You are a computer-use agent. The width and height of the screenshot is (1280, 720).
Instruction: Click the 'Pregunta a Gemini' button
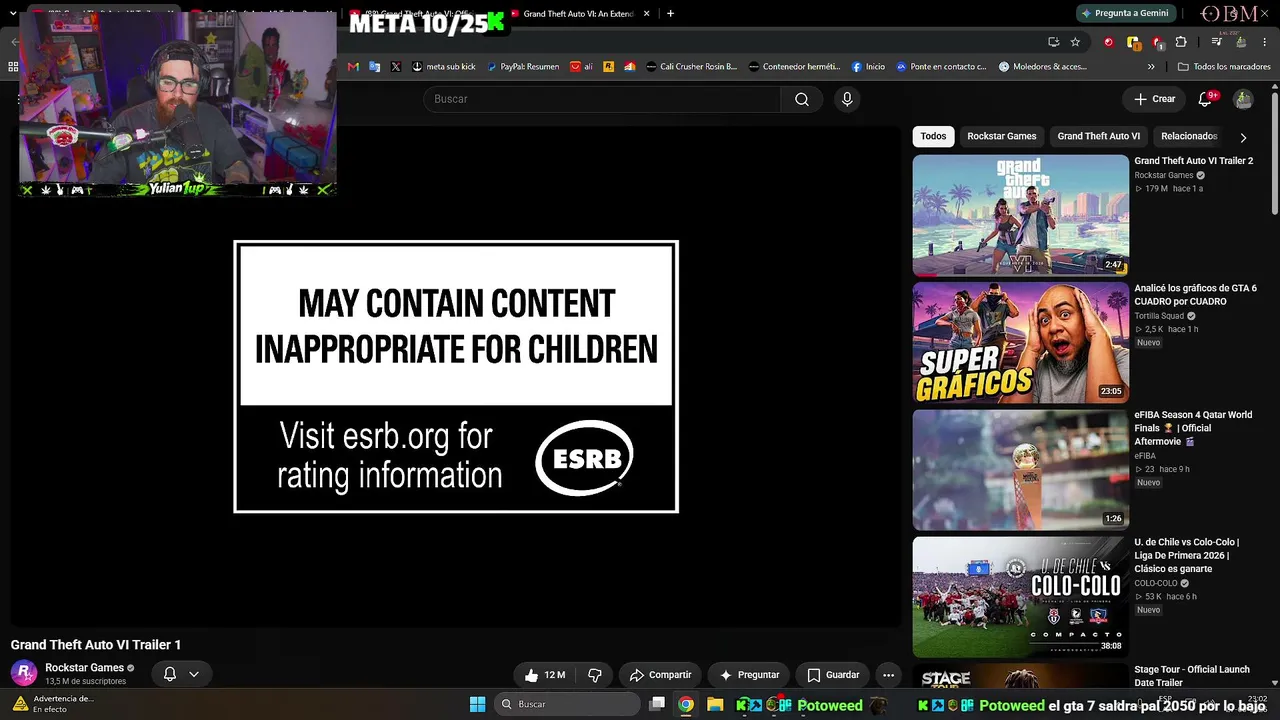tap(1124, 13)
